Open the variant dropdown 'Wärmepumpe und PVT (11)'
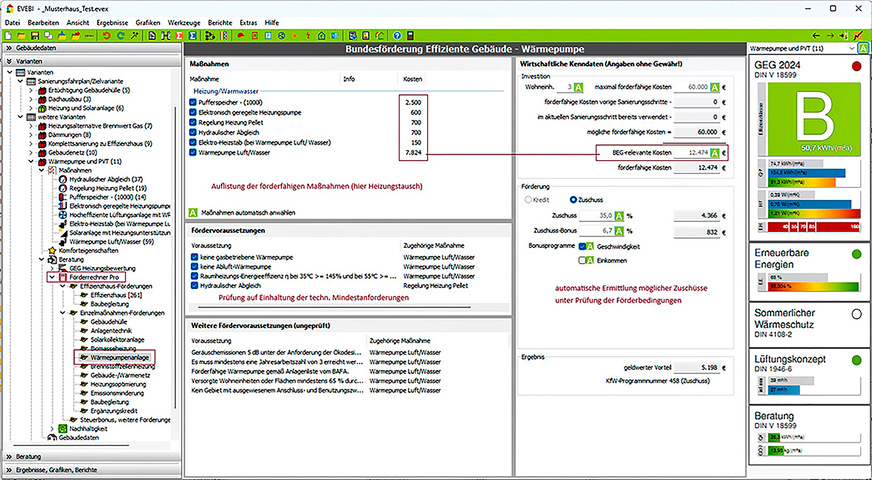The image size is (872, 480). 802,48
